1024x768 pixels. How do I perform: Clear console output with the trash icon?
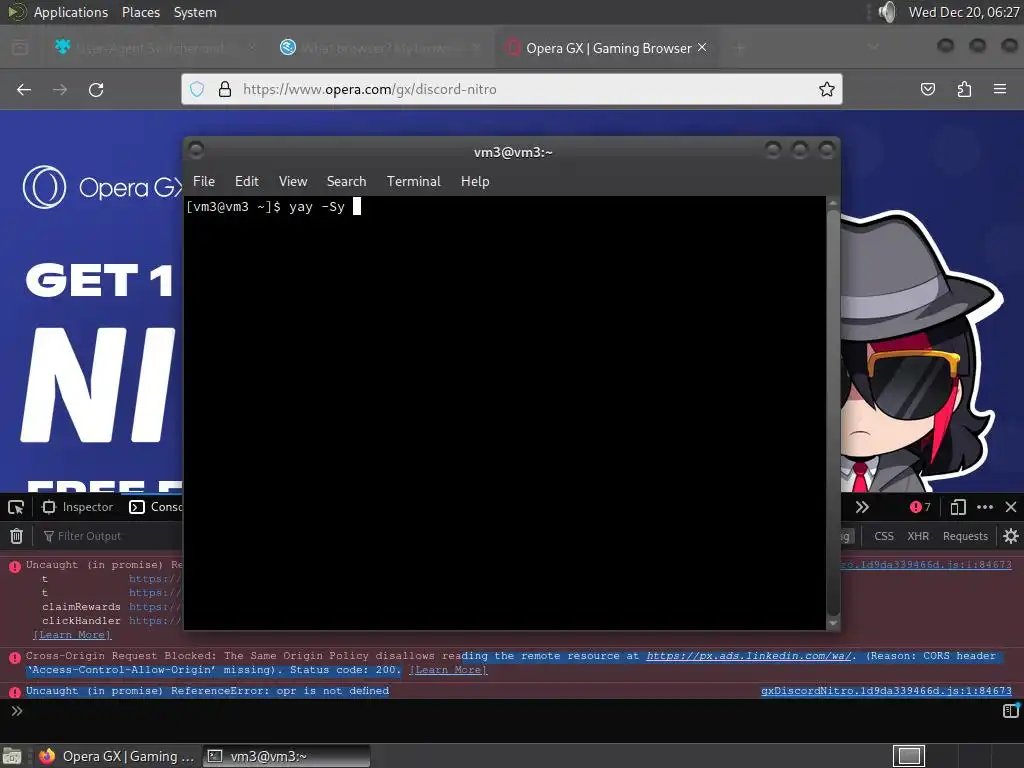click(16, 536)
